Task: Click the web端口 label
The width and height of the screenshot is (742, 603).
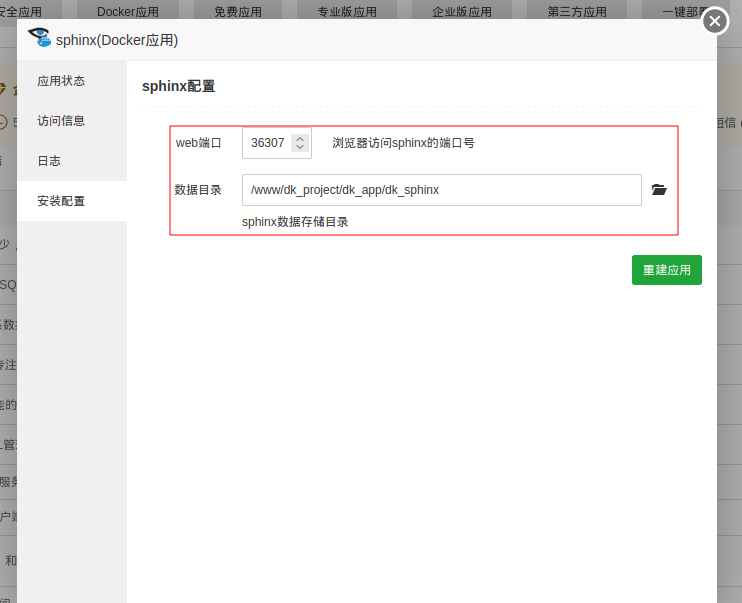Action: click(x=198, y=143)
